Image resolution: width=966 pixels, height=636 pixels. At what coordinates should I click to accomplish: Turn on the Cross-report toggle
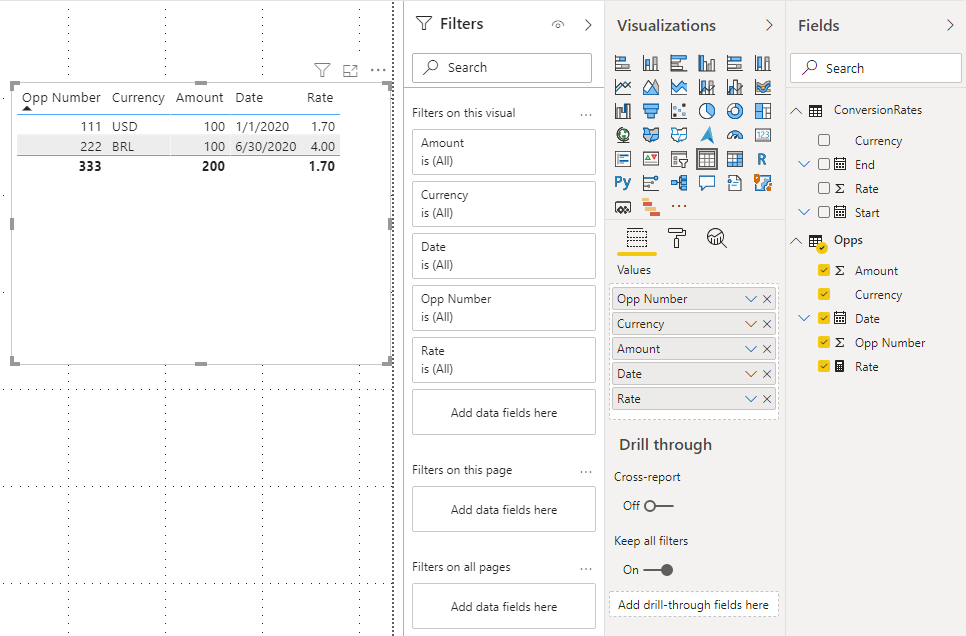(659, 506)
